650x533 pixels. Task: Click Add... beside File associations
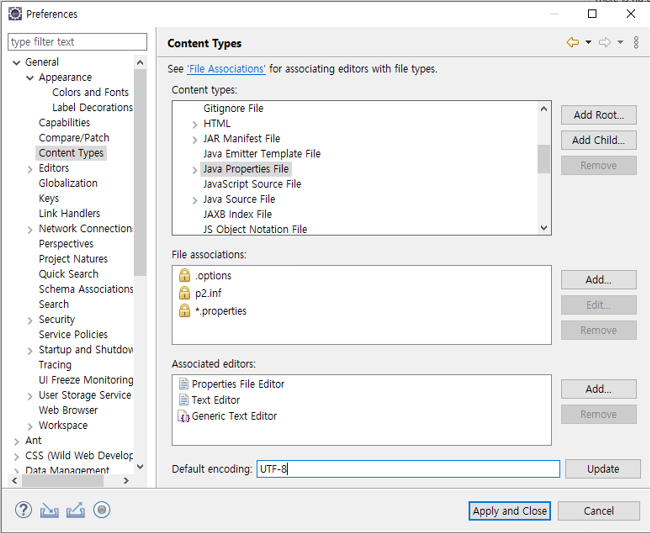coord(599,280)
